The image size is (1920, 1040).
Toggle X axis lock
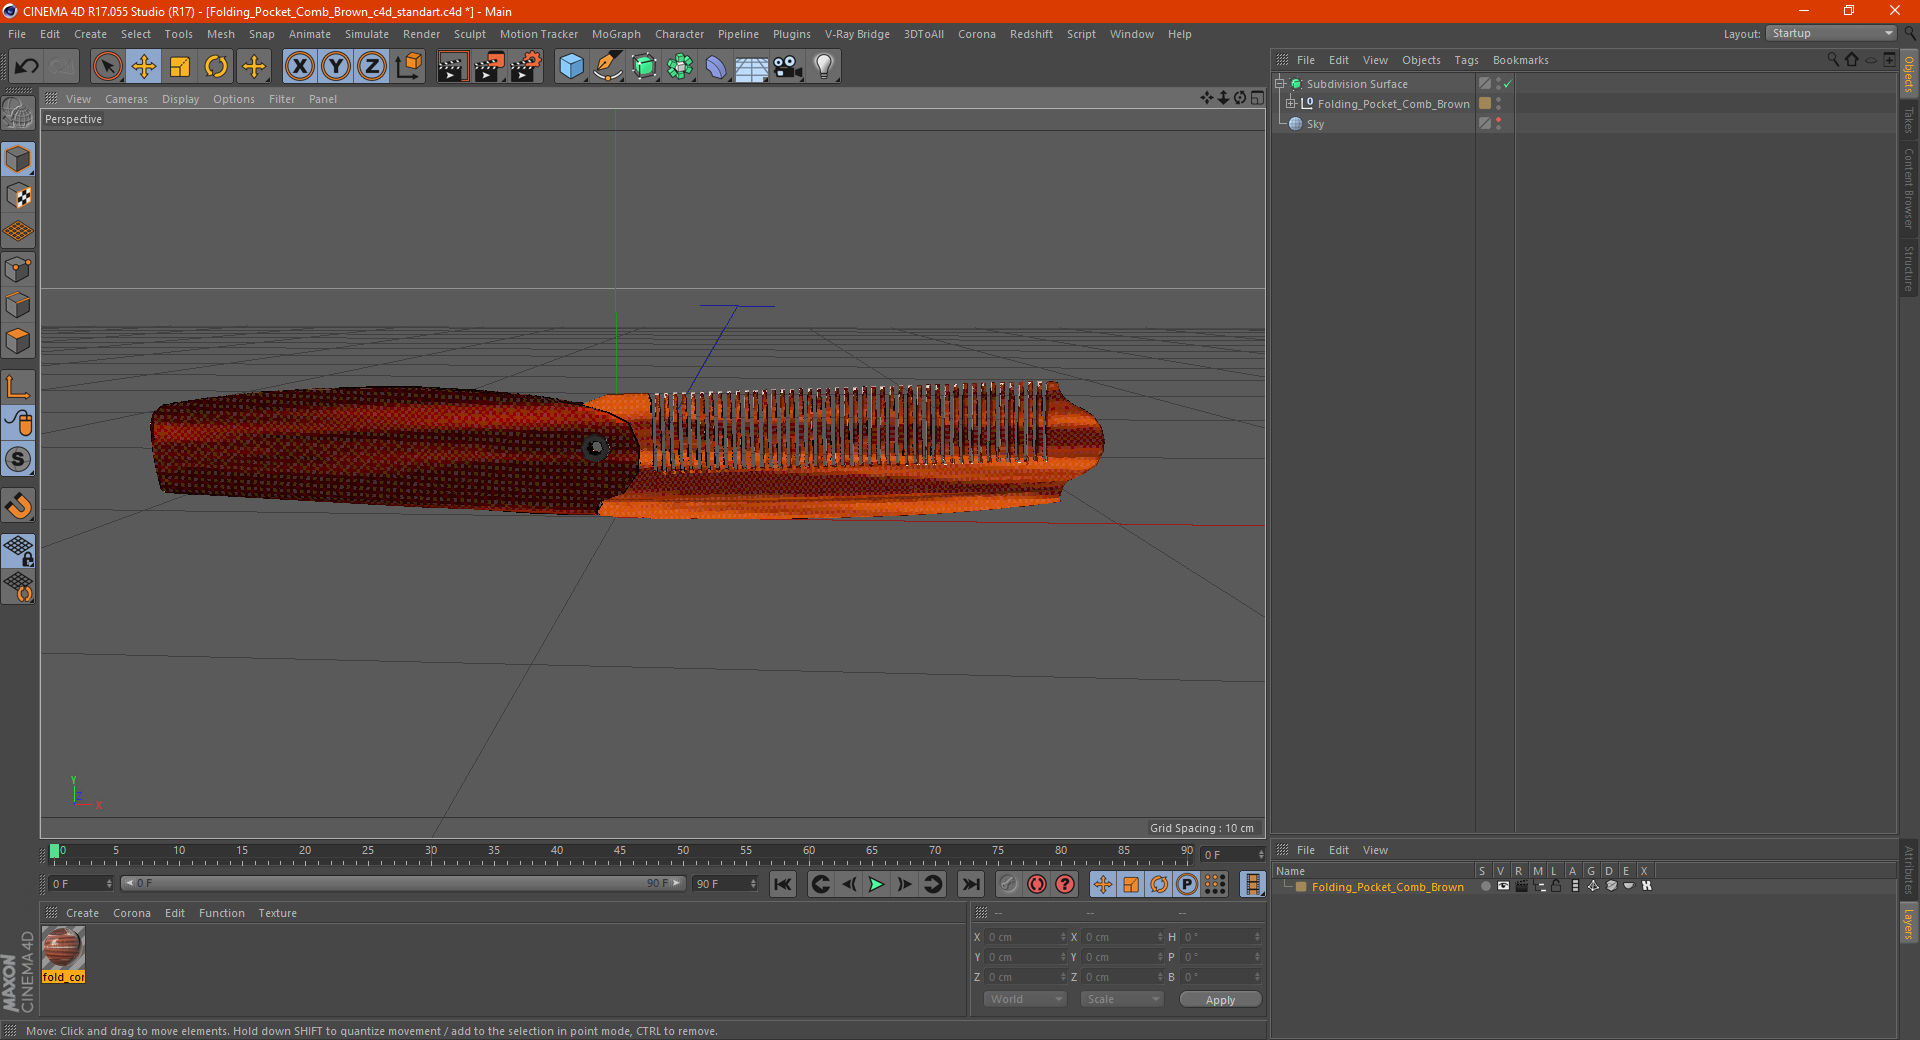(299, 67)
